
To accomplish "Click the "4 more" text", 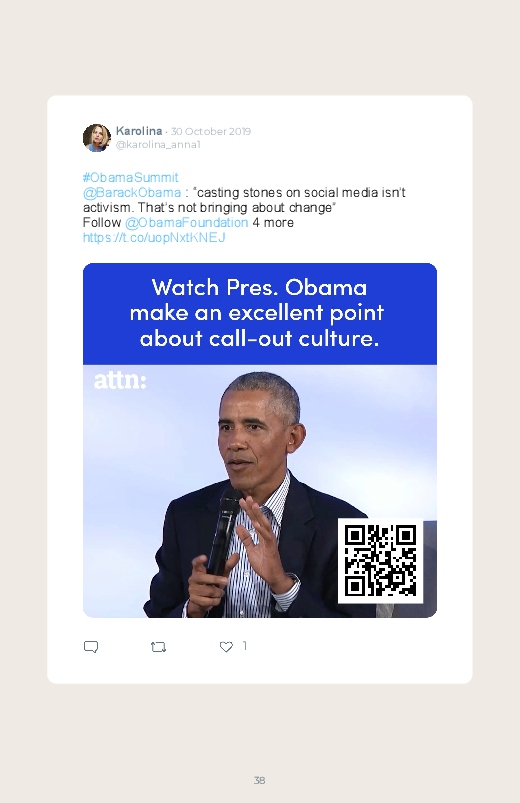I will [273, 223].
